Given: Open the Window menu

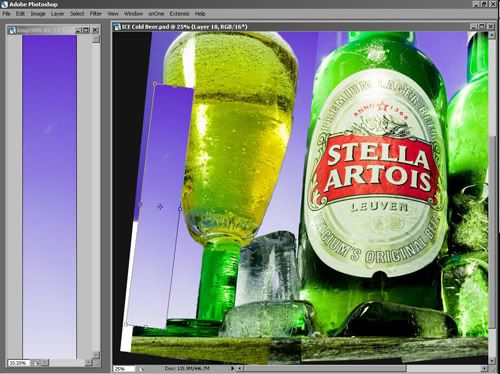Looking at the screenshot, I should [133, 14].
